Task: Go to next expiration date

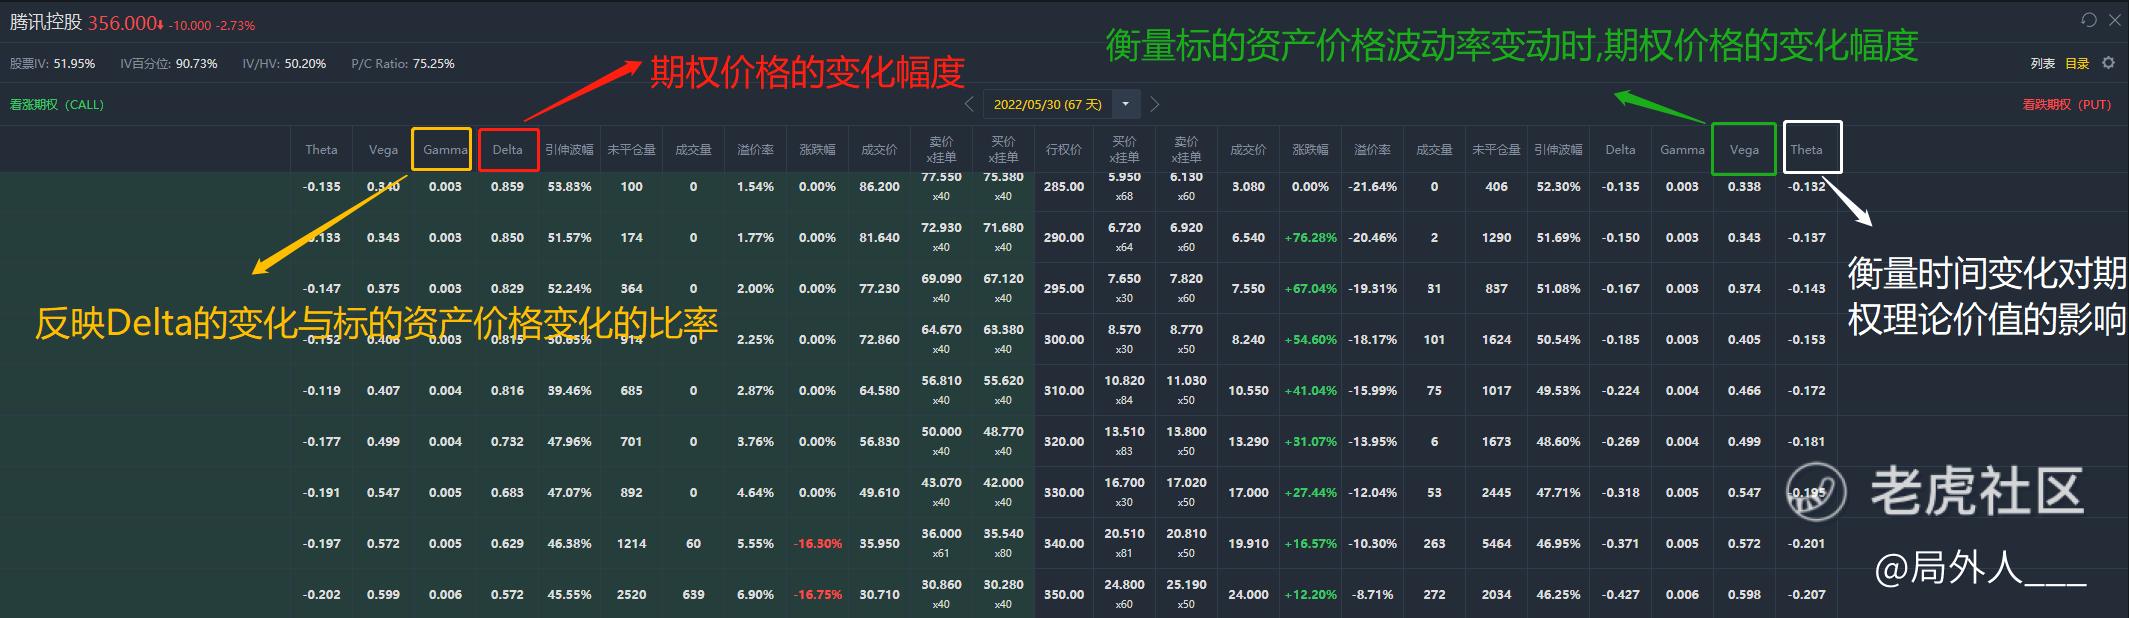Action: point(1155,104)
